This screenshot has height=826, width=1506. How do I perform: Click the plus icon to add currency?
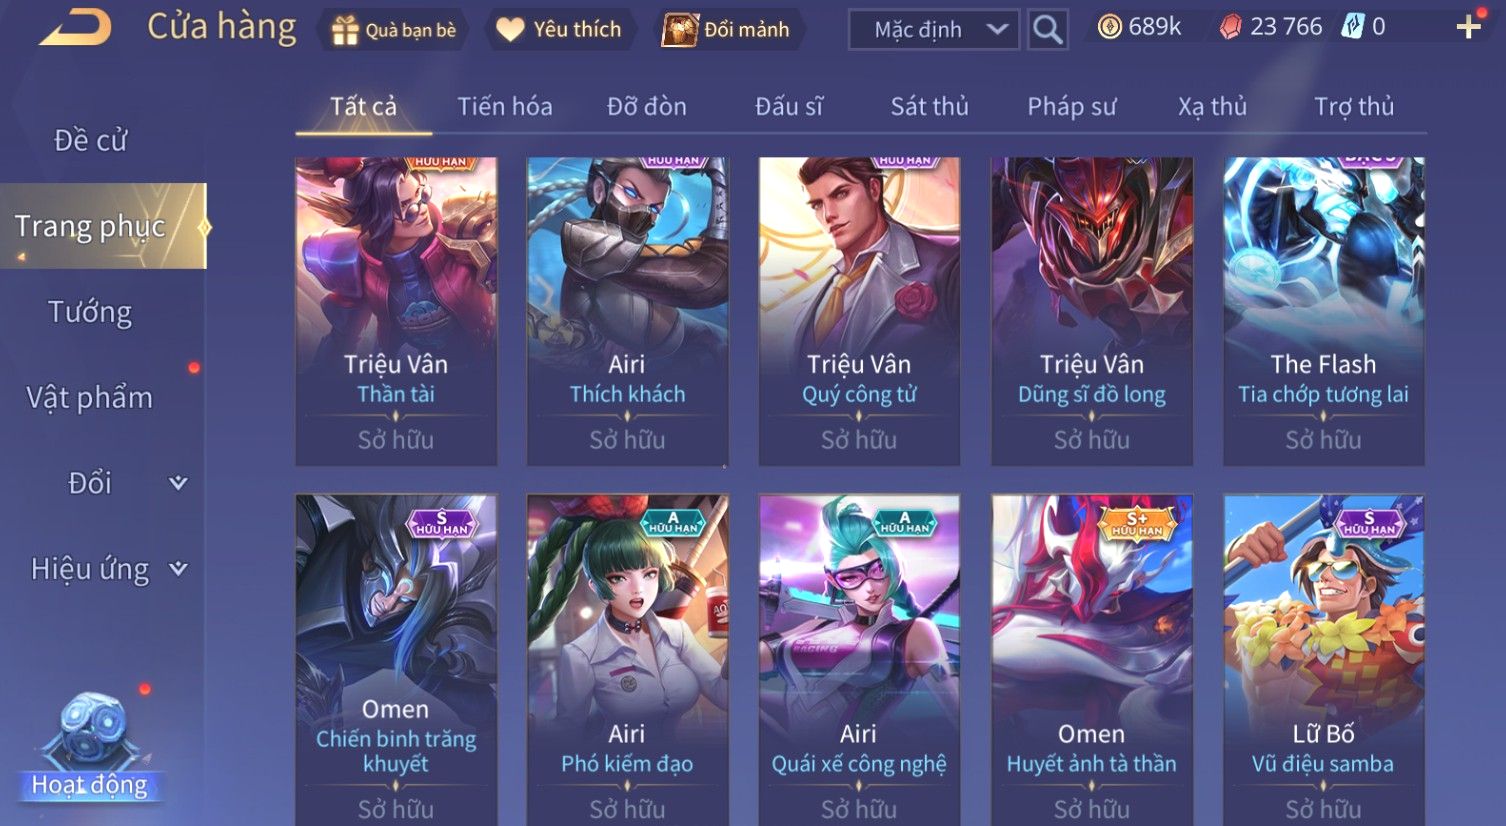tap(1468, 27)
